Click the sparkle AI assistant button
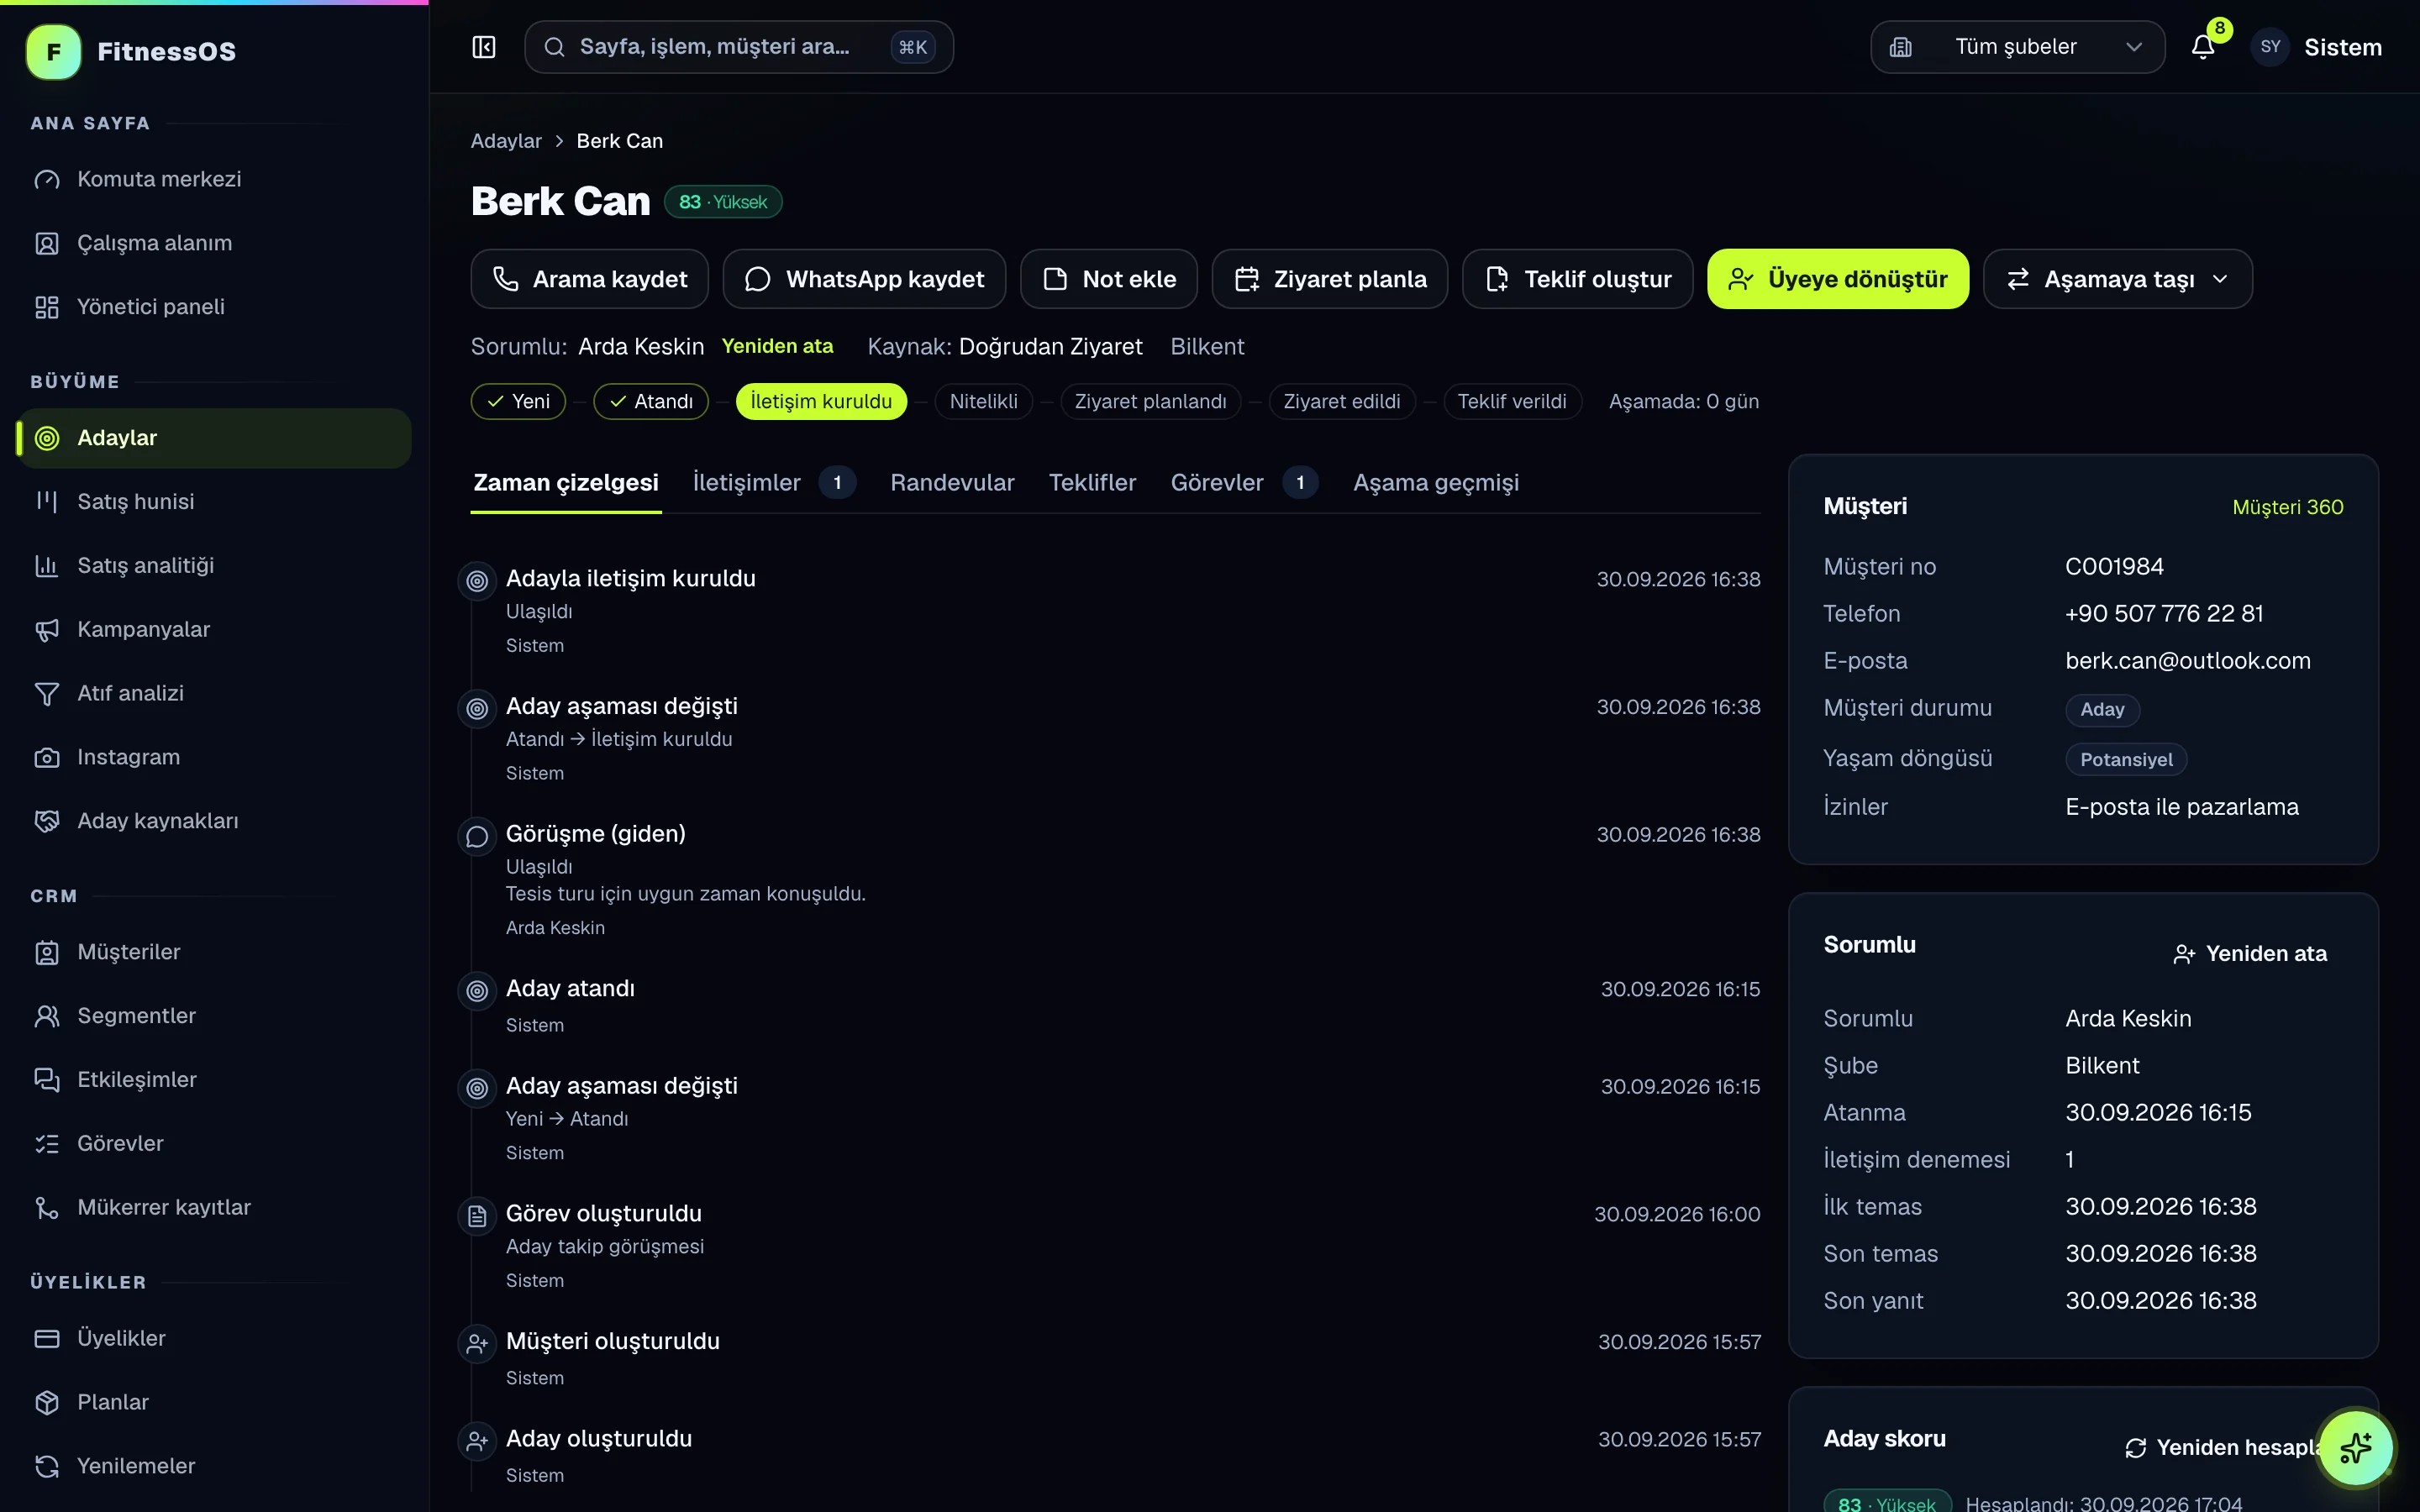2420x1512 pixels. (2355, 1447)
